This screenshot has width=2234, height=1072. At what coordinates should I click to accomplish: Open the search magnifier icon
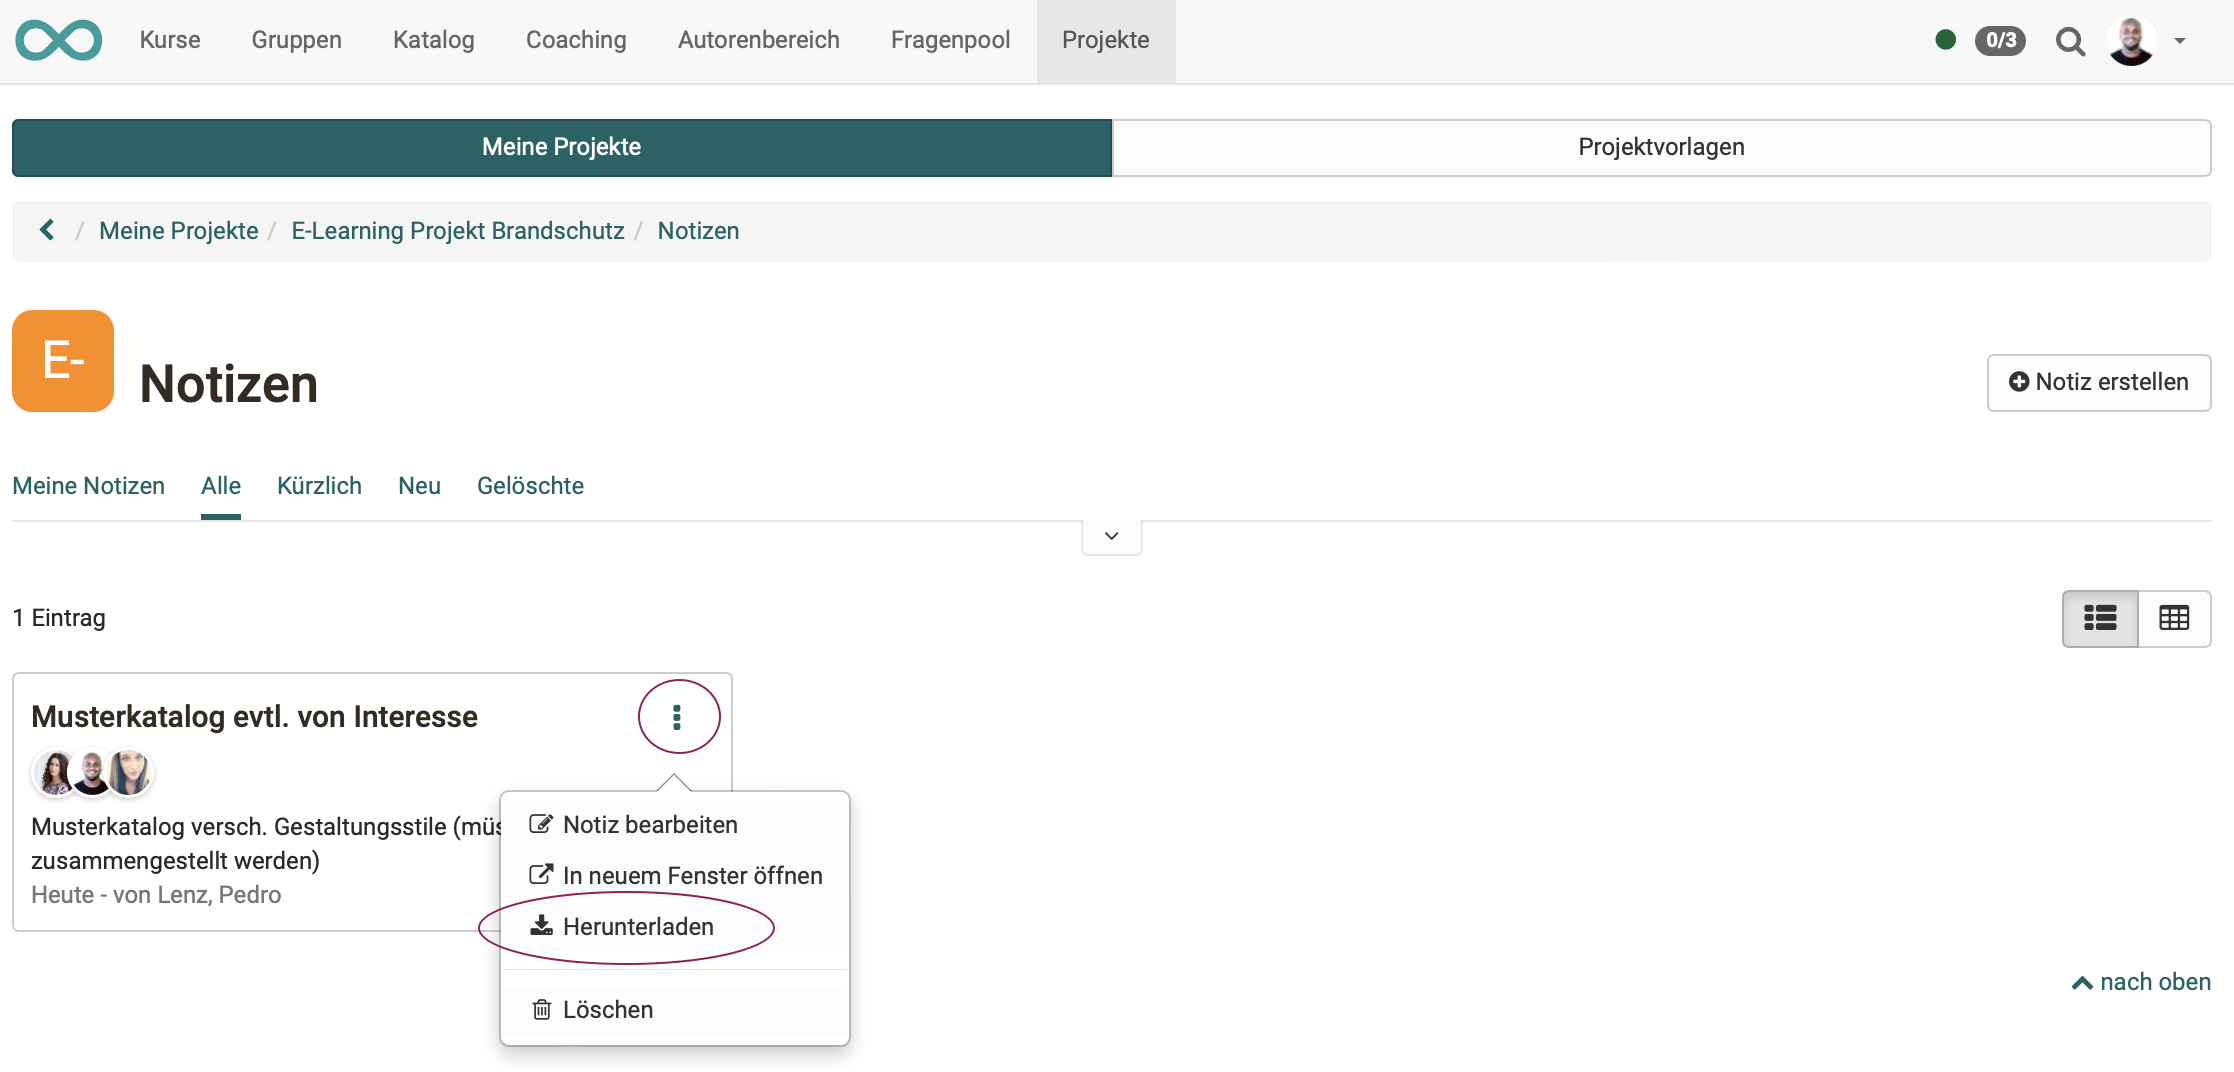2069,41
